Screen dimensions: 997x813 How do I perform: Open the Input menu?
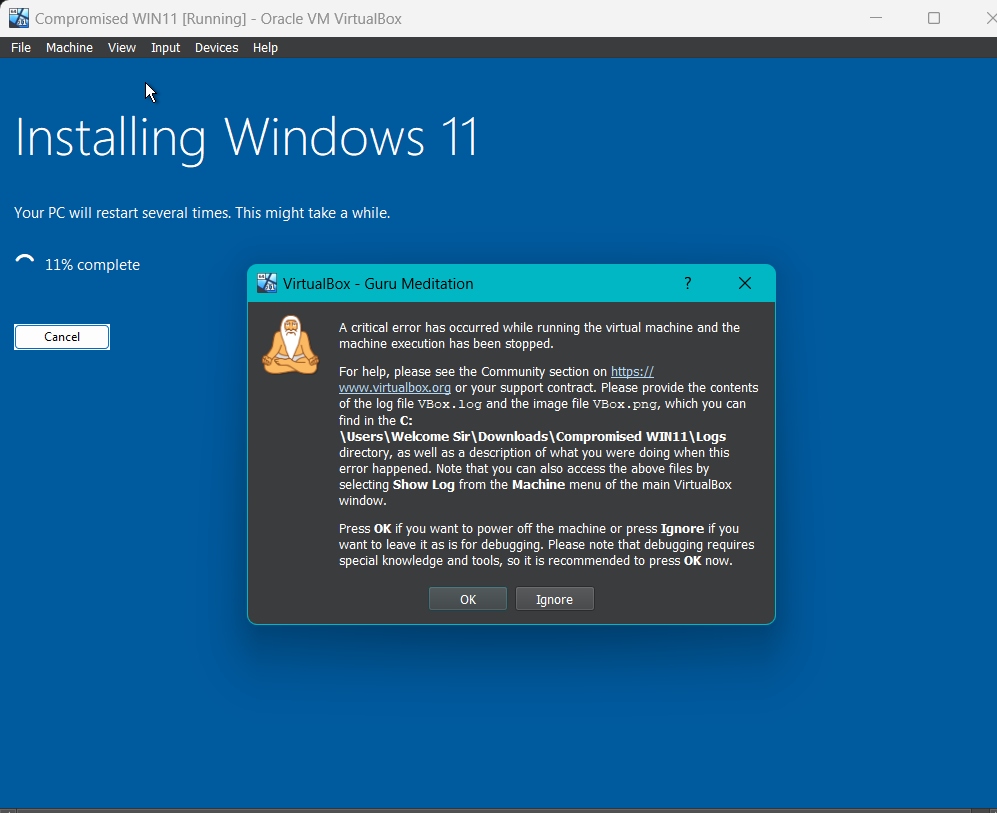click(x=165, y=48)
